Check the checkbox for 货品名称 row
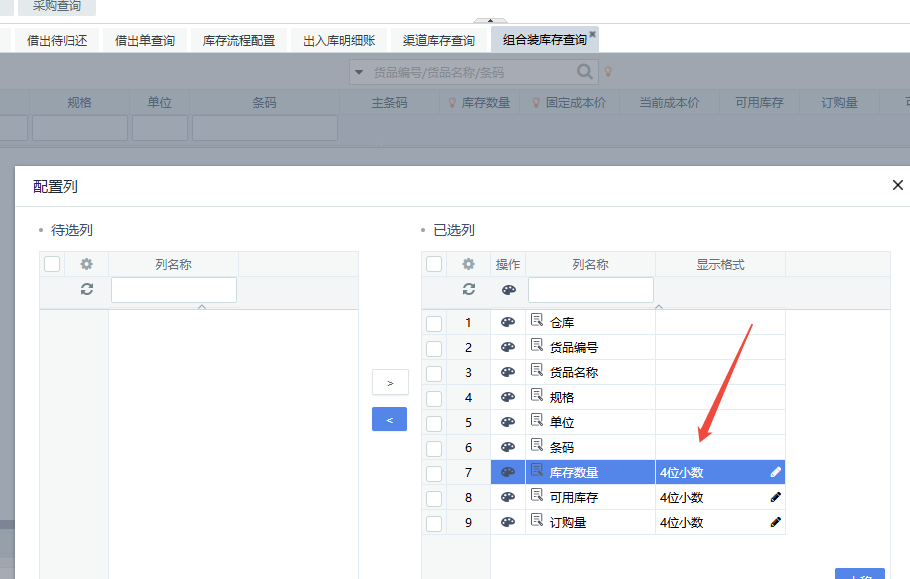This screenshot has height=579, width=910. [434, 373]
